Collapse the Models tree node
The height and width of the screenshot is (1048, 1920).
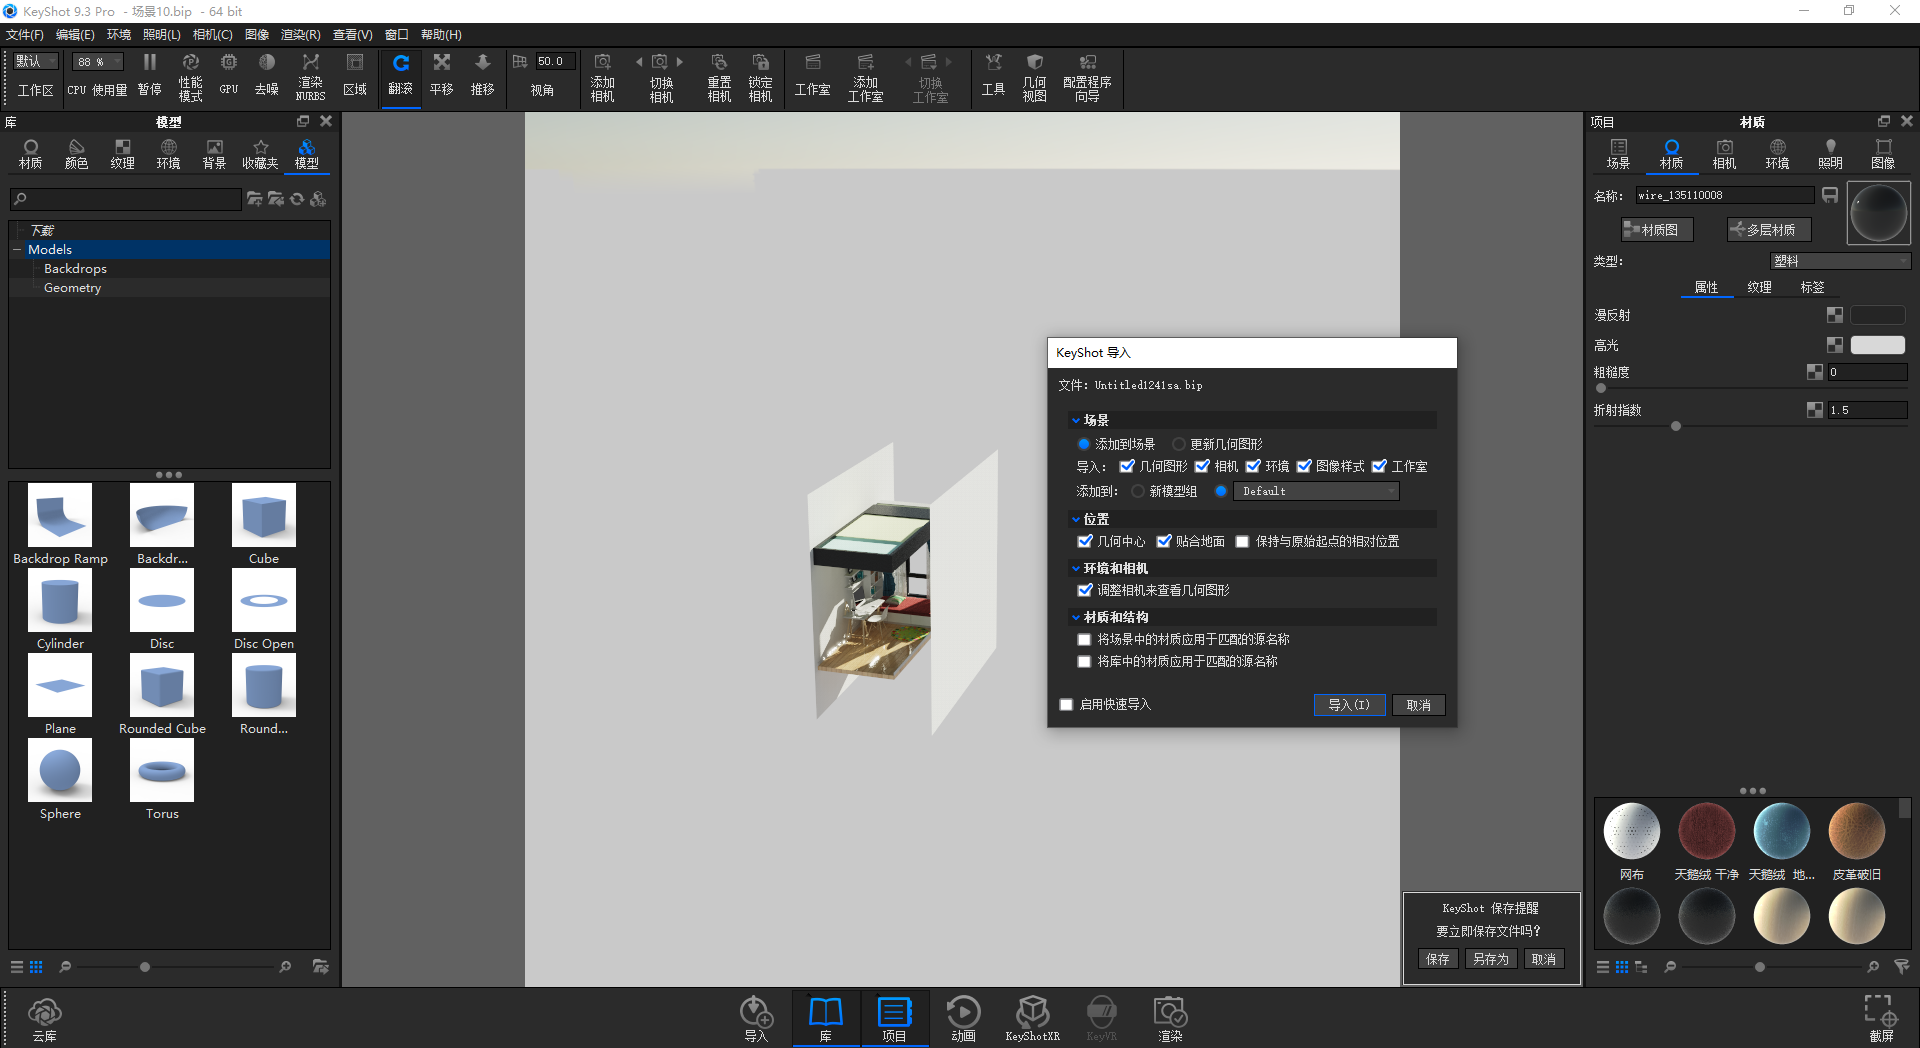17,249
